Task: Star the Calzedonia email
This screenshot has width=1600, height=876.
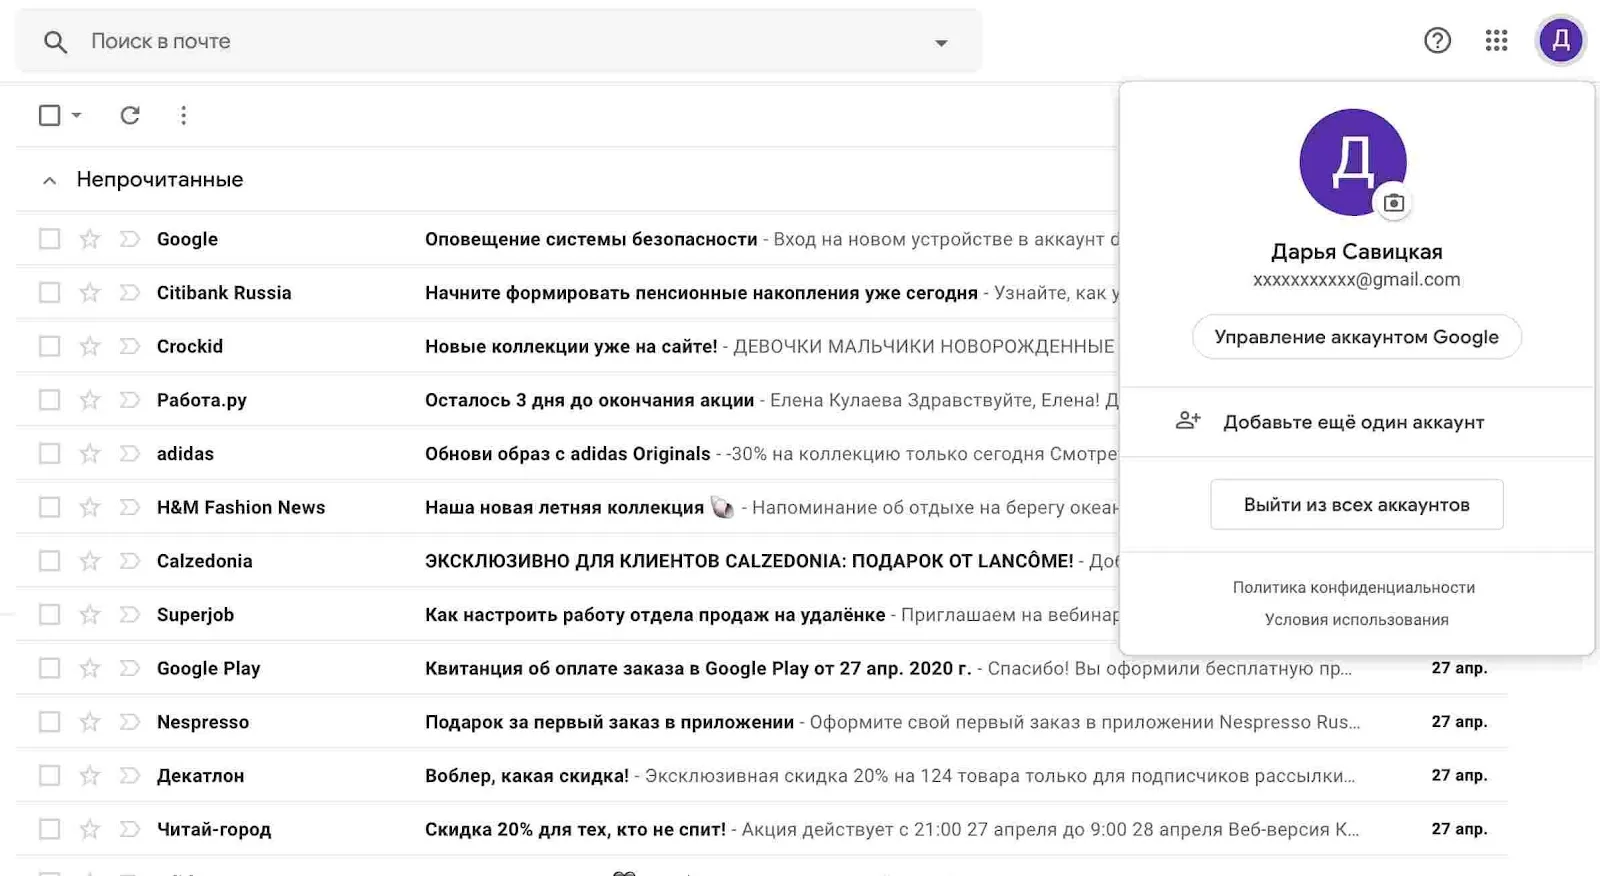Action: [90, 561]
